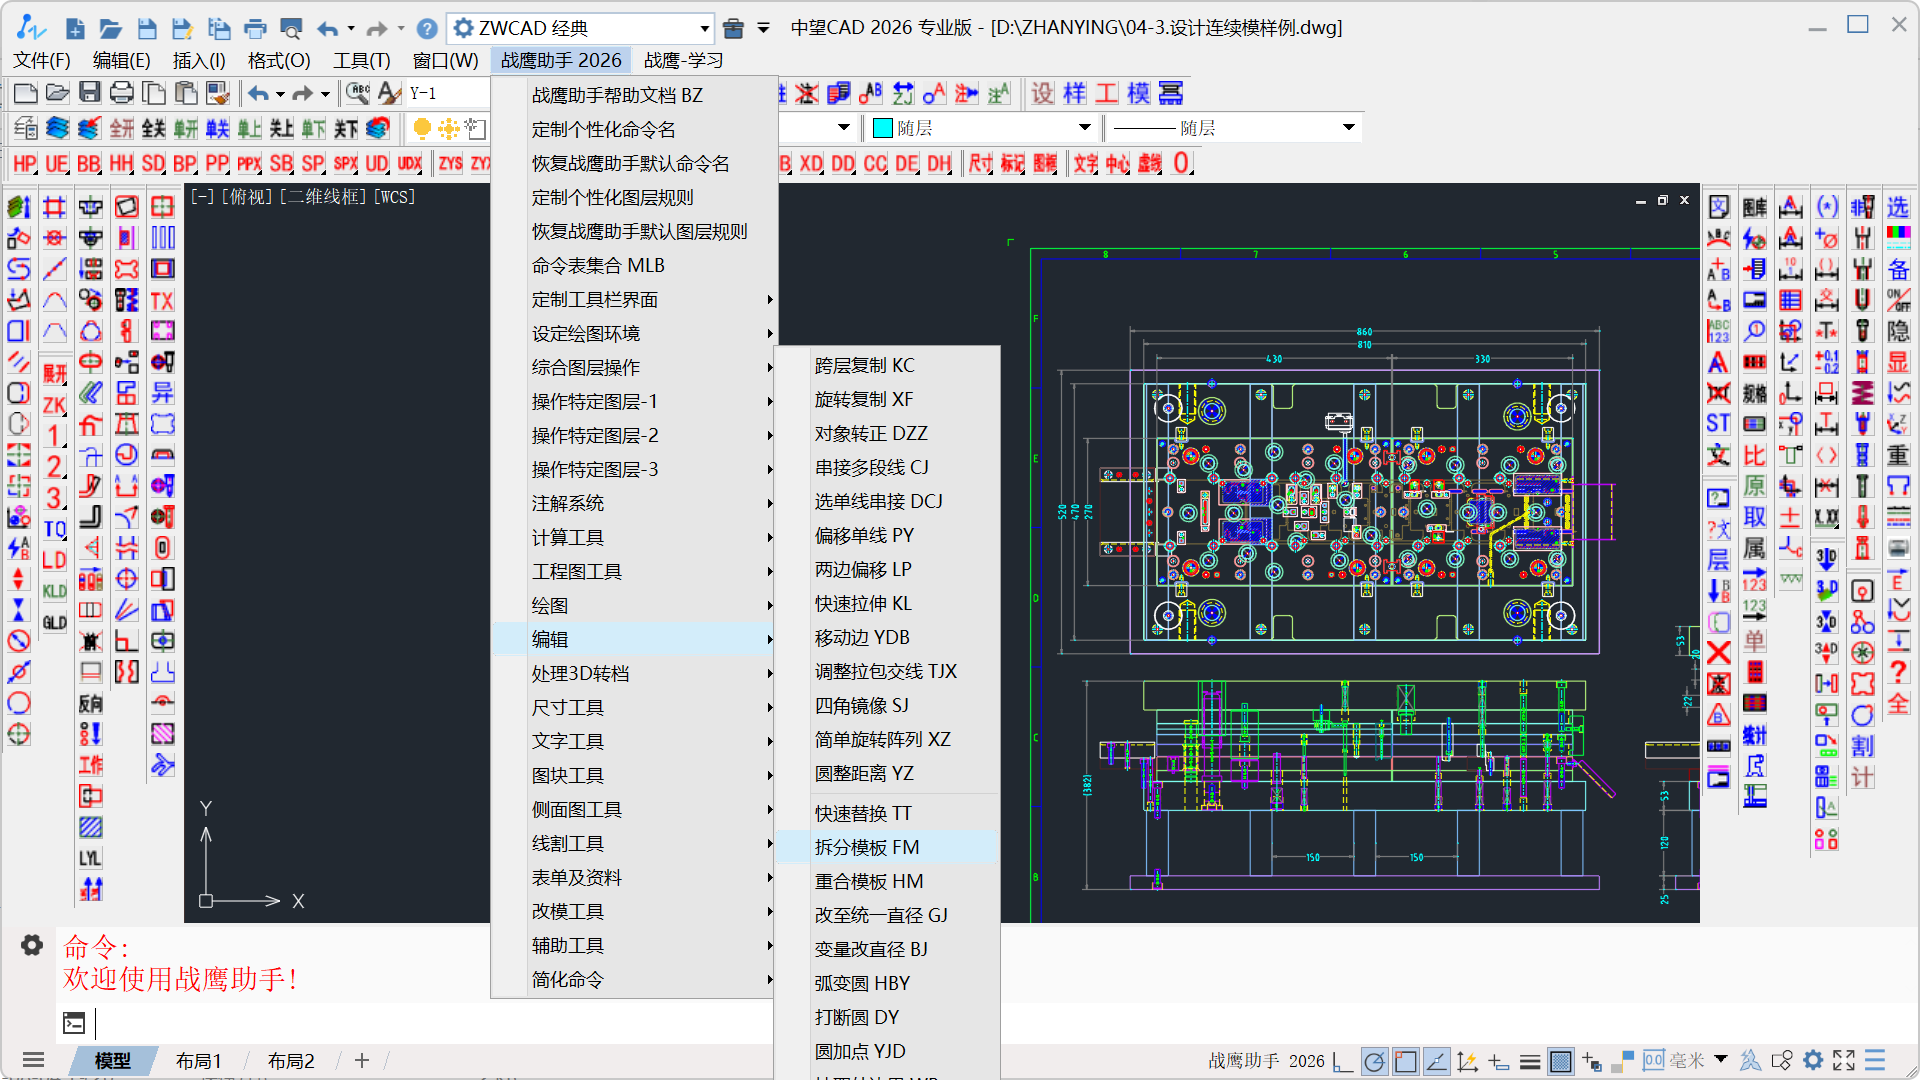
Task: Select 拆分模板 FM menu entry
Action: [x=866, y=847]
